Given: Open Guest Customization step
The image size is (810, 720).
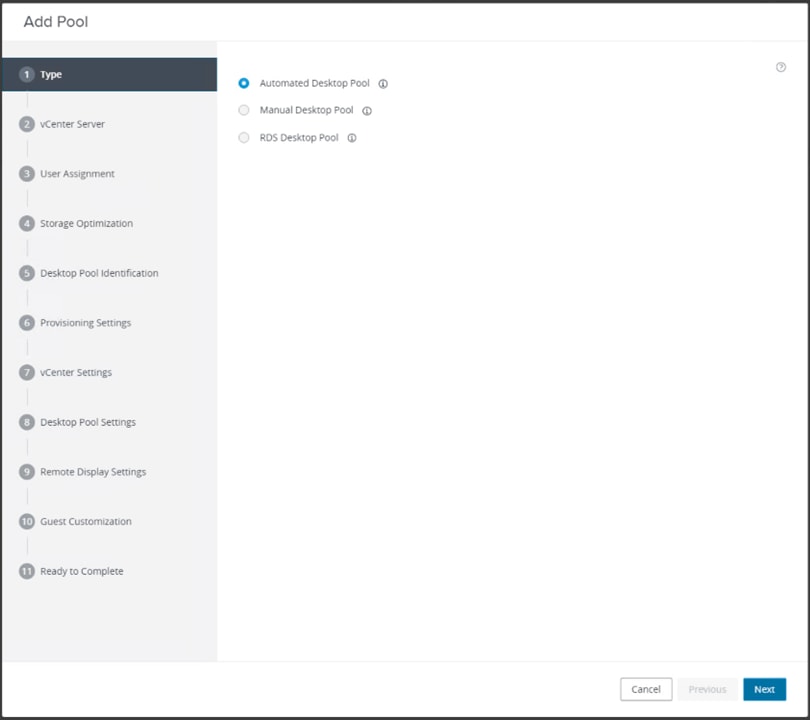Looking at the screenshot, I should click(x=86, y=521).
